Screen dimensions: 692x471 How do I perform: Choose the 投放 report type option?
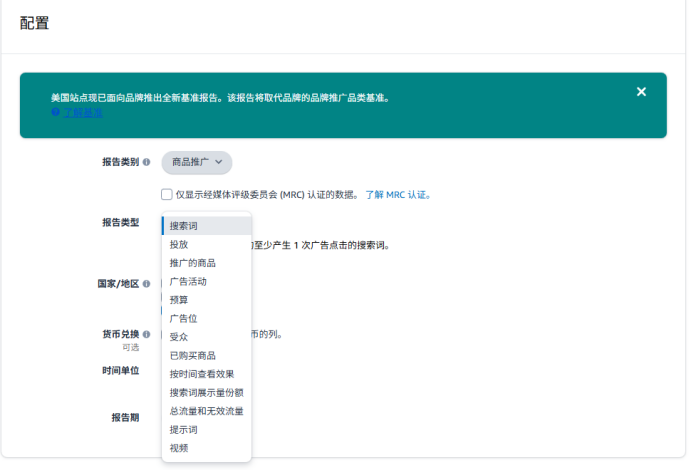pyautogui.click(x=179, y=244)
